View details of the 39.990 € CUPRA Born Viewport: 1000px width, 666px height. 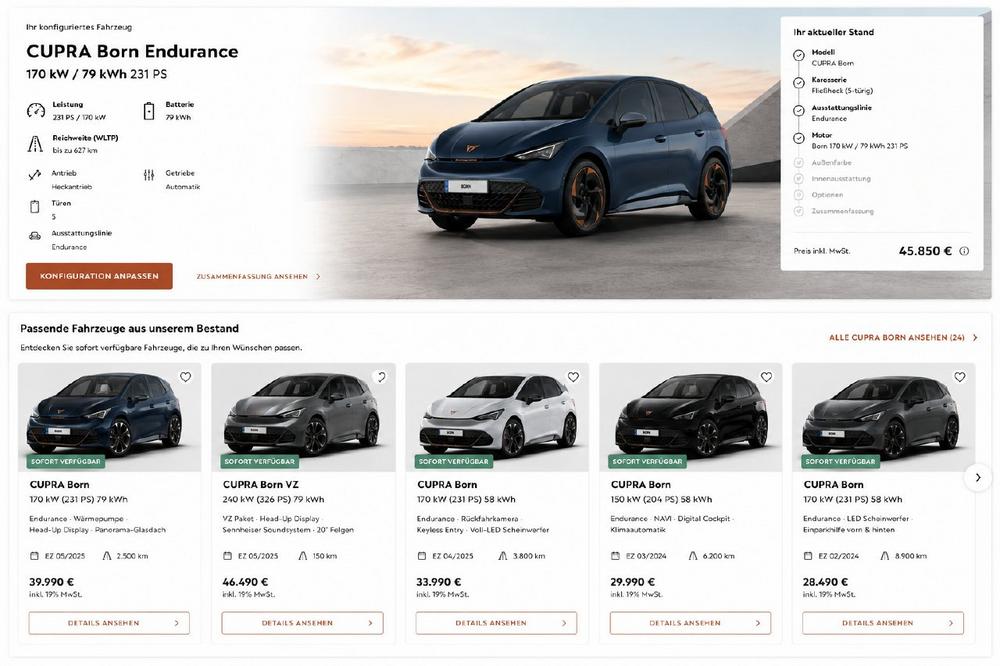click(x=109, y=623)
